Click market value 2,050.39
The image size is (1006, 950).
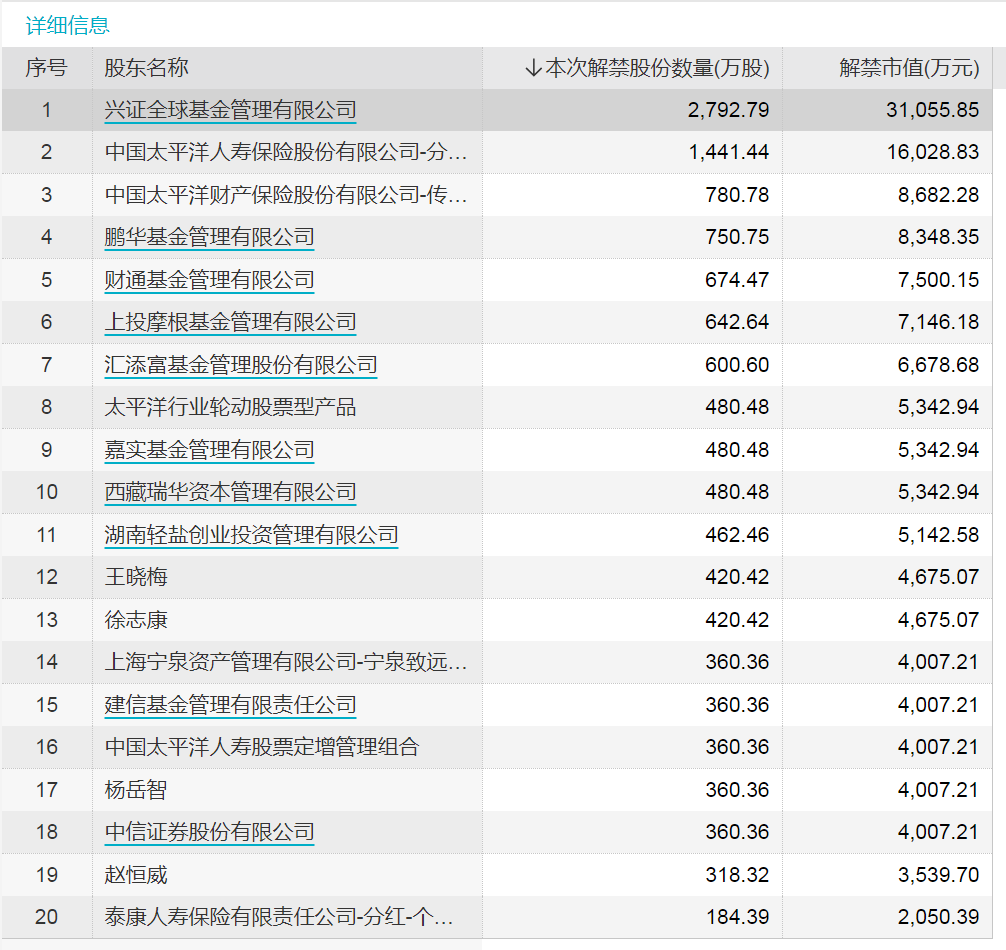(x=939, y=917)
